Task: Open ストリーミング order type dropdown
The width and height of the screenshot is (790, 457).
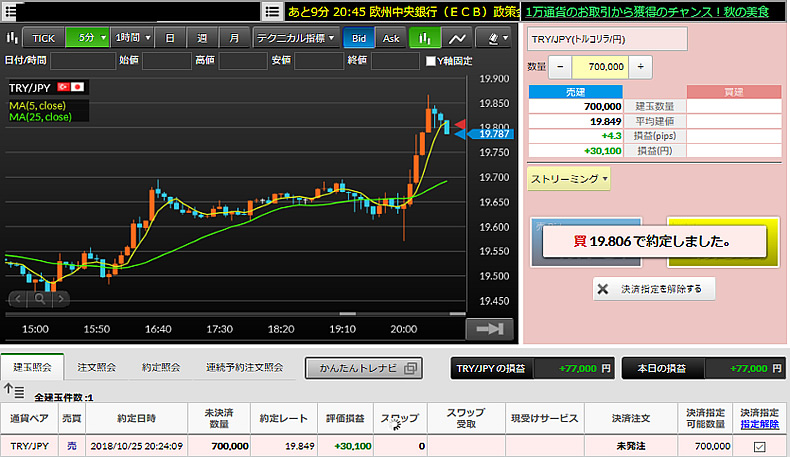Action: click(x=569, y=179)
